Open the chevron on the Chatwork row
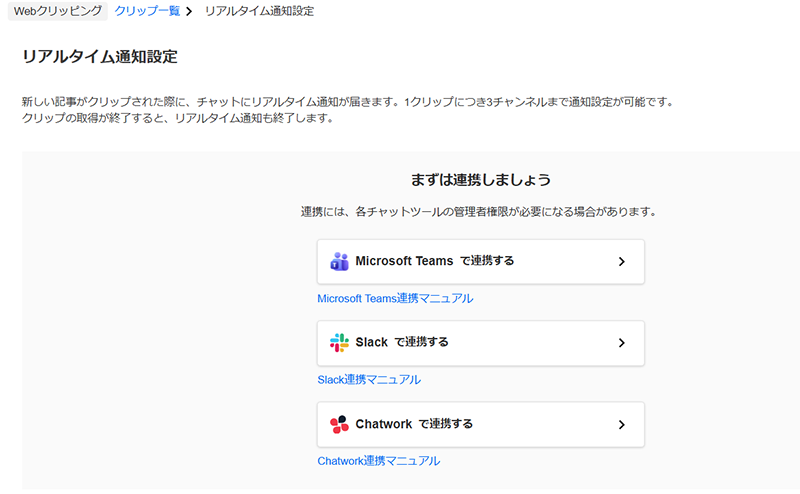 (621, 425)
